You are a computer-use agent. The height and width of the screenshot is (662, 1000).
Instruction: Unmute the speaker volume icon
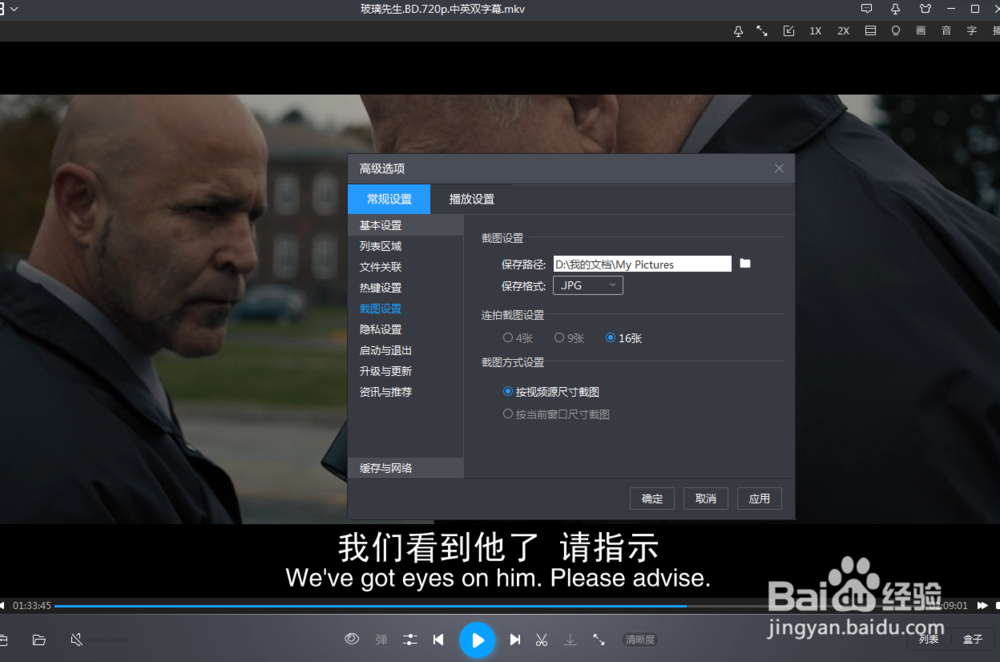tap(77, 640)
